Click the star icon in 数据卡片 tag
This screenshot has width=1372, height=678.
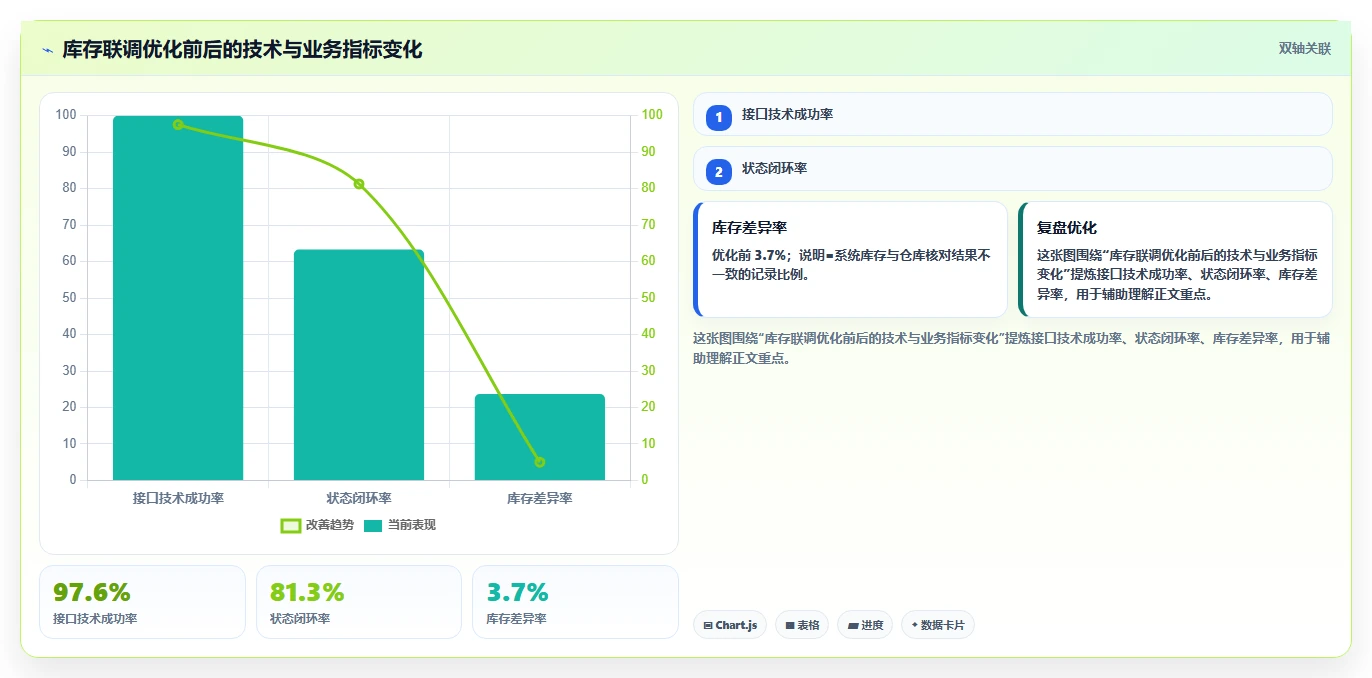click(914, 626)
